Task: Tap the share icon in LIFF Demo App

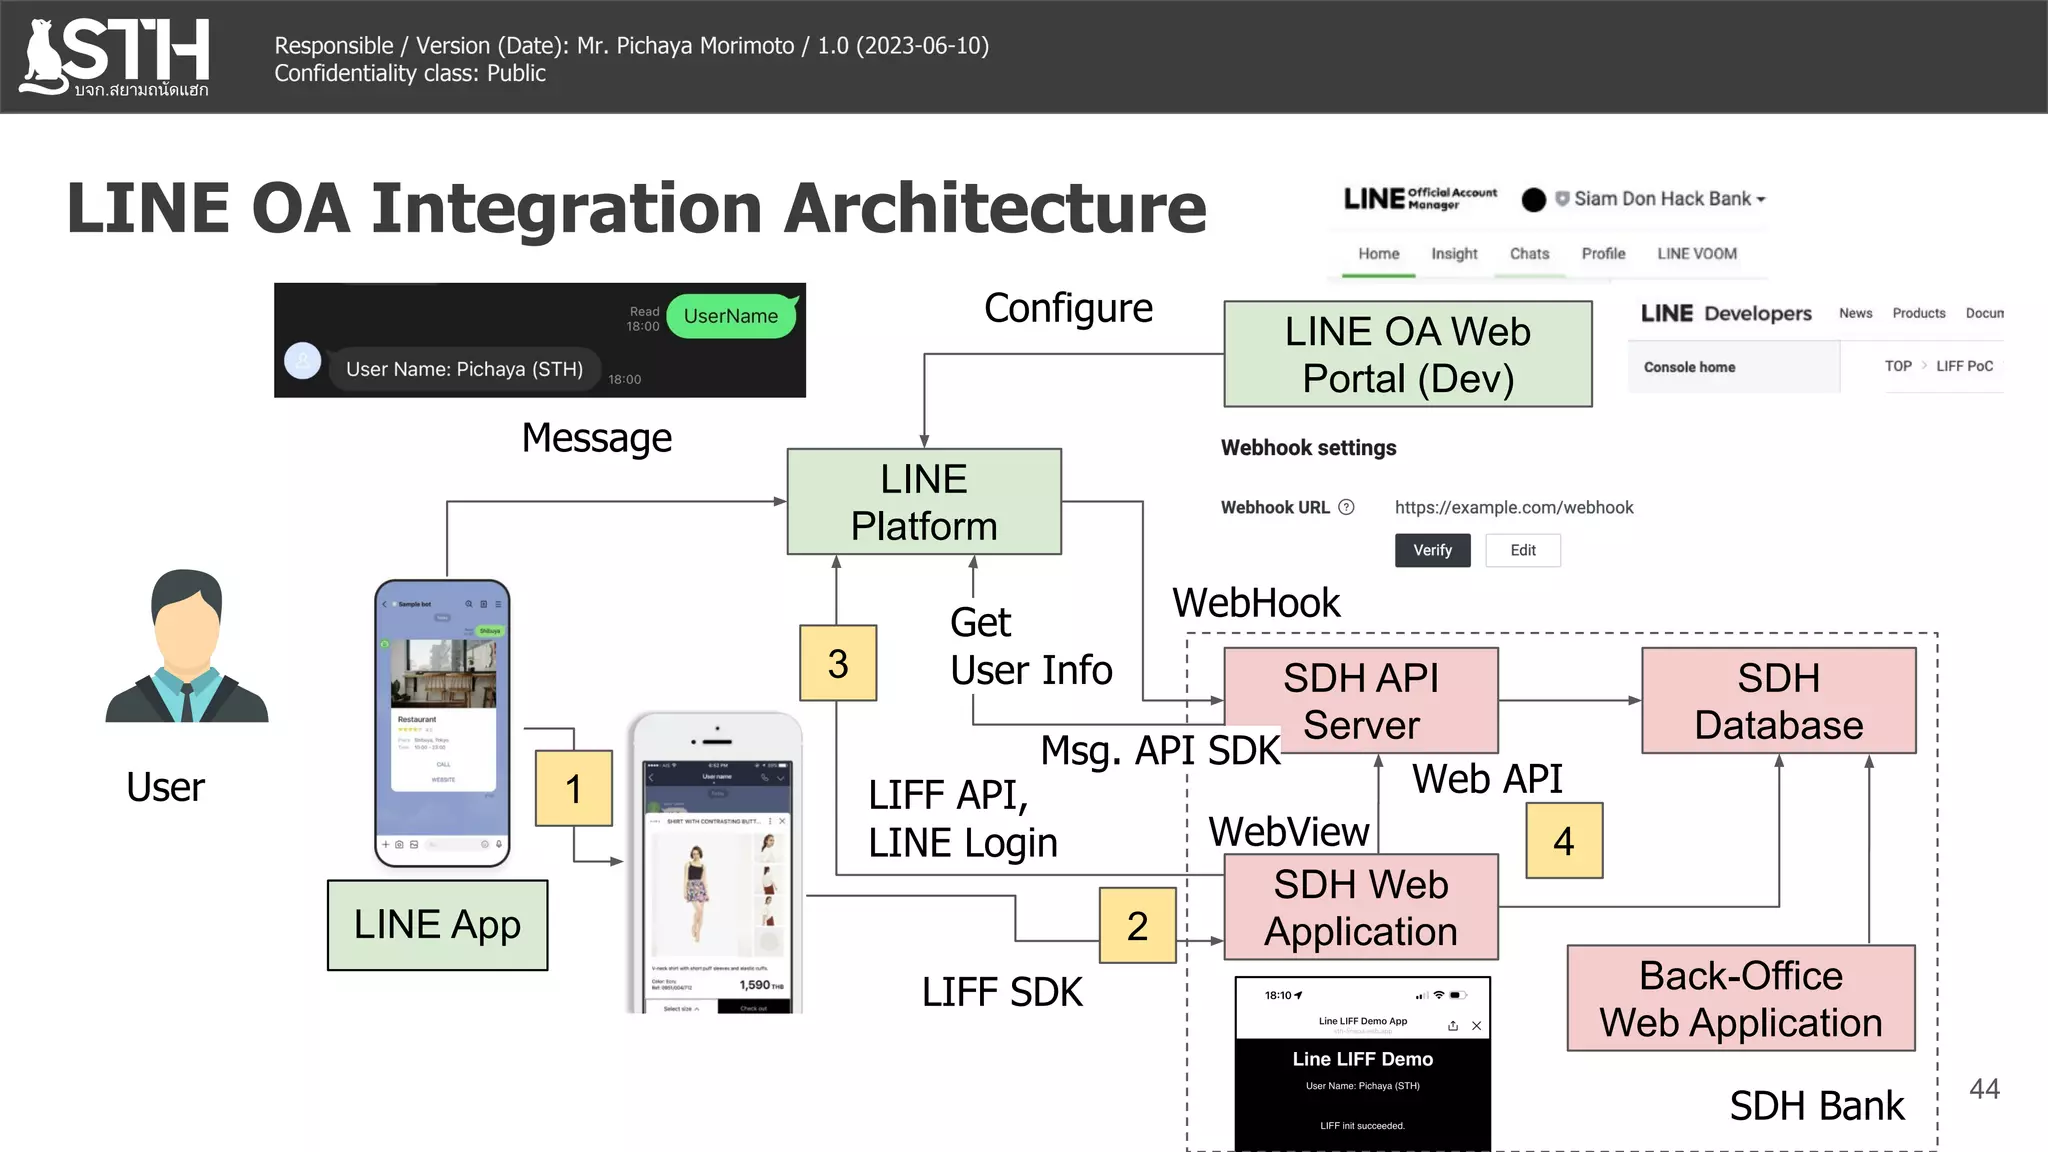Action: tap(1452, 1026)
